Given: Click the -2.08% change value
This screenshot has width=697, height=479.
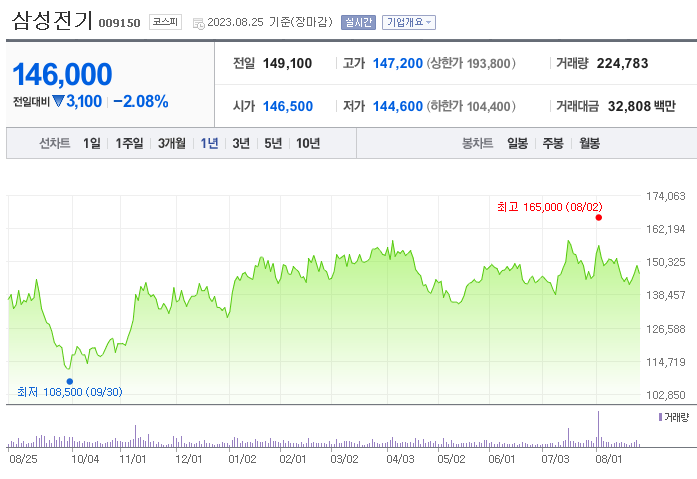Looking at the screenshot, I should click(x=140, y=101).
